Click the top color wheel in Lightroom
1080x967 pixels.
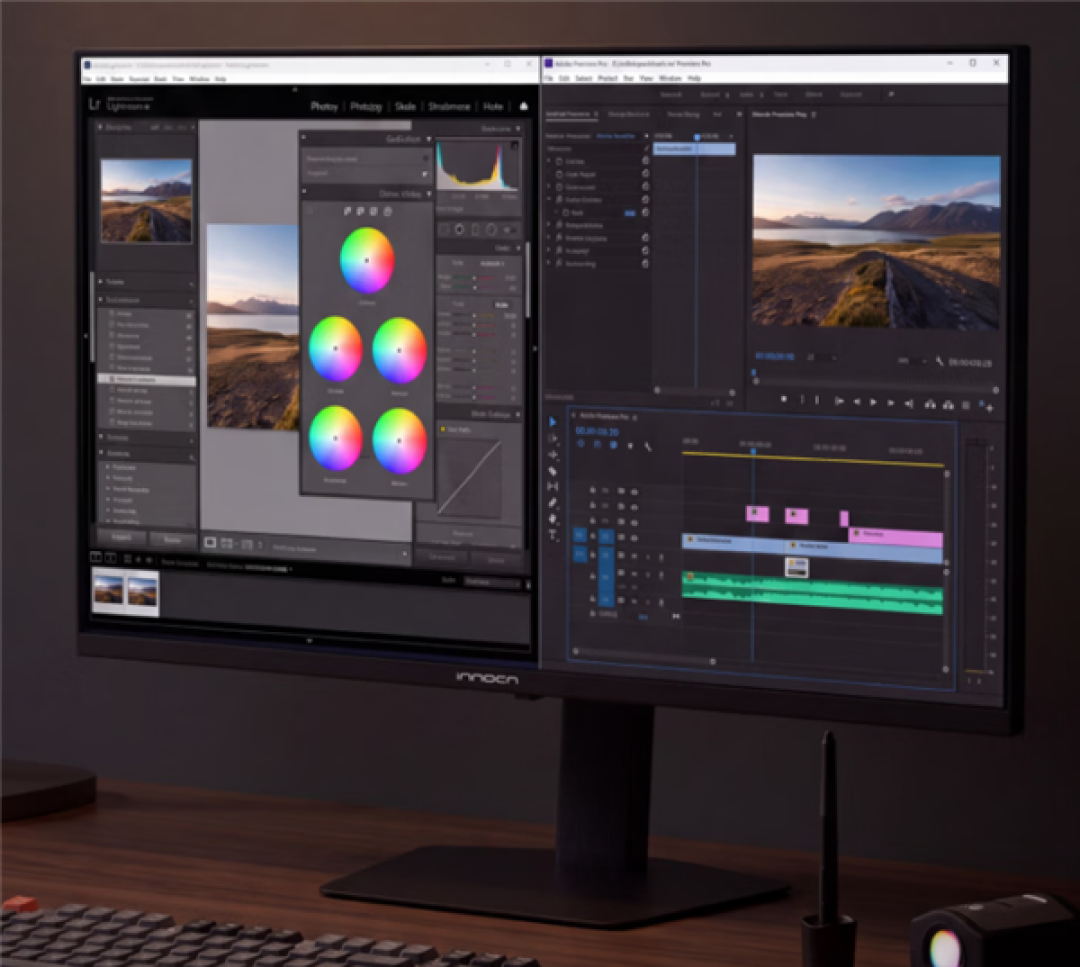(x=367, y=260)
